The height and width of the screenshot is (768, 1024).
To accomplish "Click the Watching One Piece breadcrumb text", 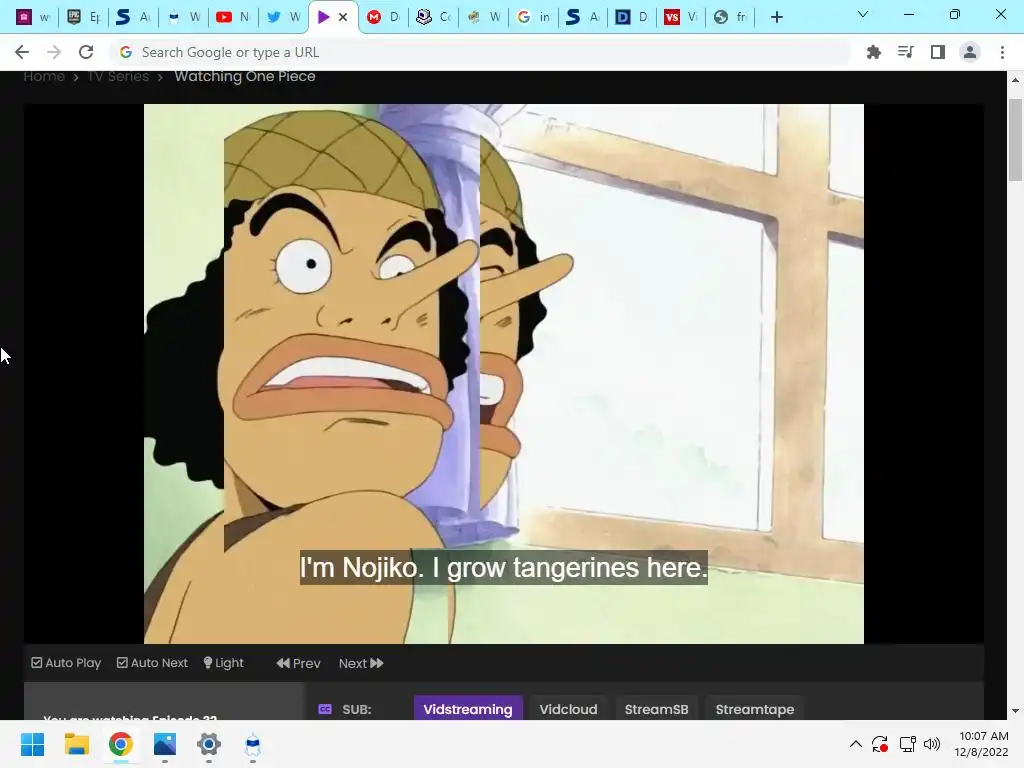I will (244, 76).
